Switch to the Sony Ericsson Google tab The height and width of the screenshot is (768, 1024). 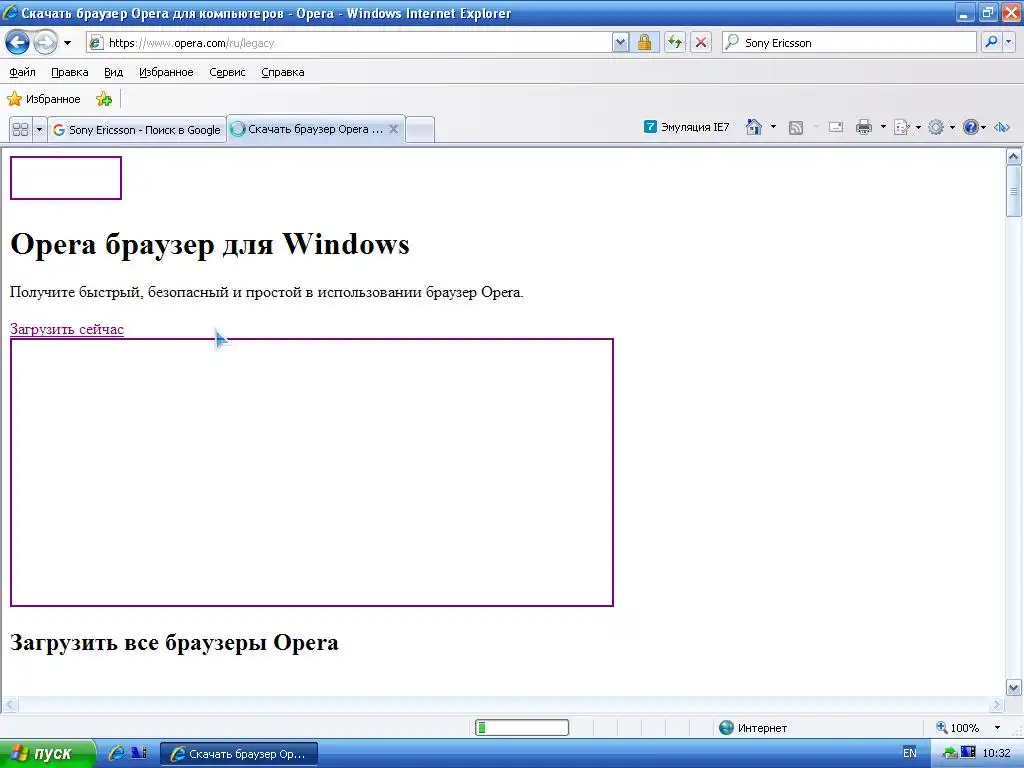137,130
